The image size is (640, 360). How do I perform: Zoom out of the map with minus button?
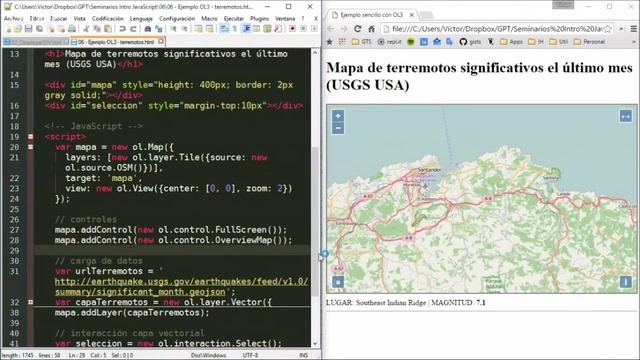tap(338, 128)
